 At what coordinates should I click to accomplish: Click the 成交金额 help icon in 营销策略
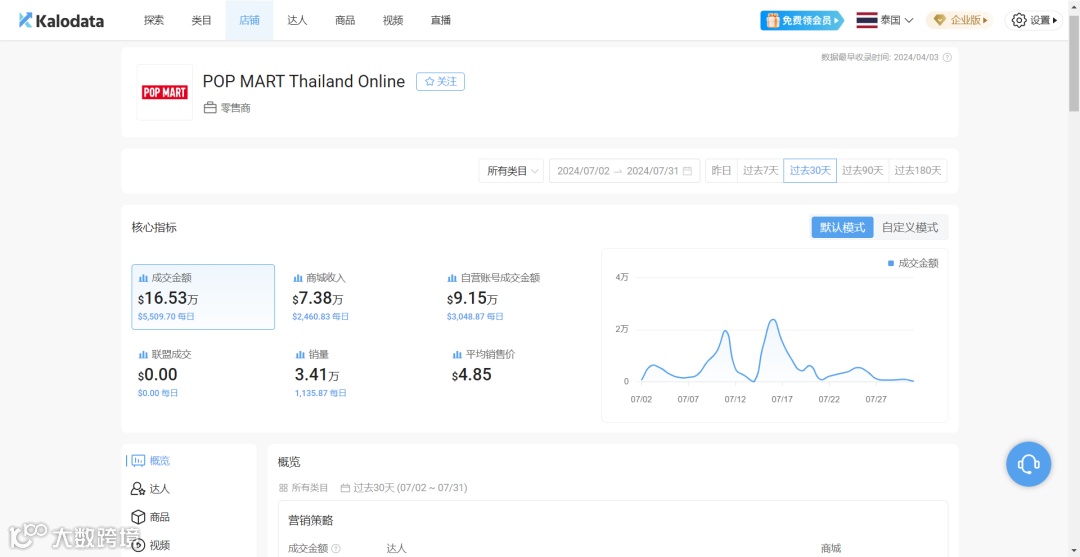(335, 549)
